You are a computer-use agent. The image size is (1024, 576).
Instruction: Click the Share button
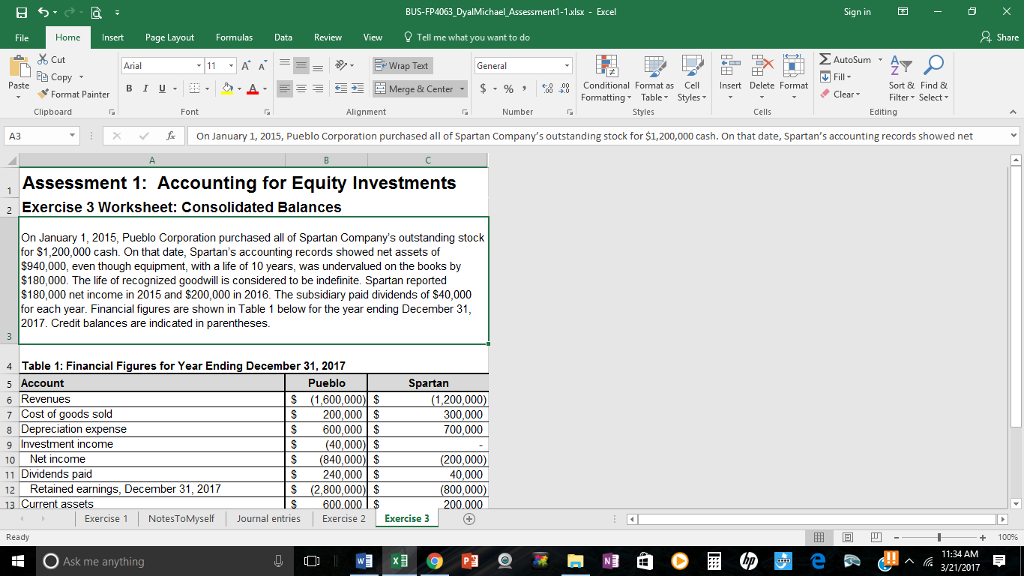1002,37
